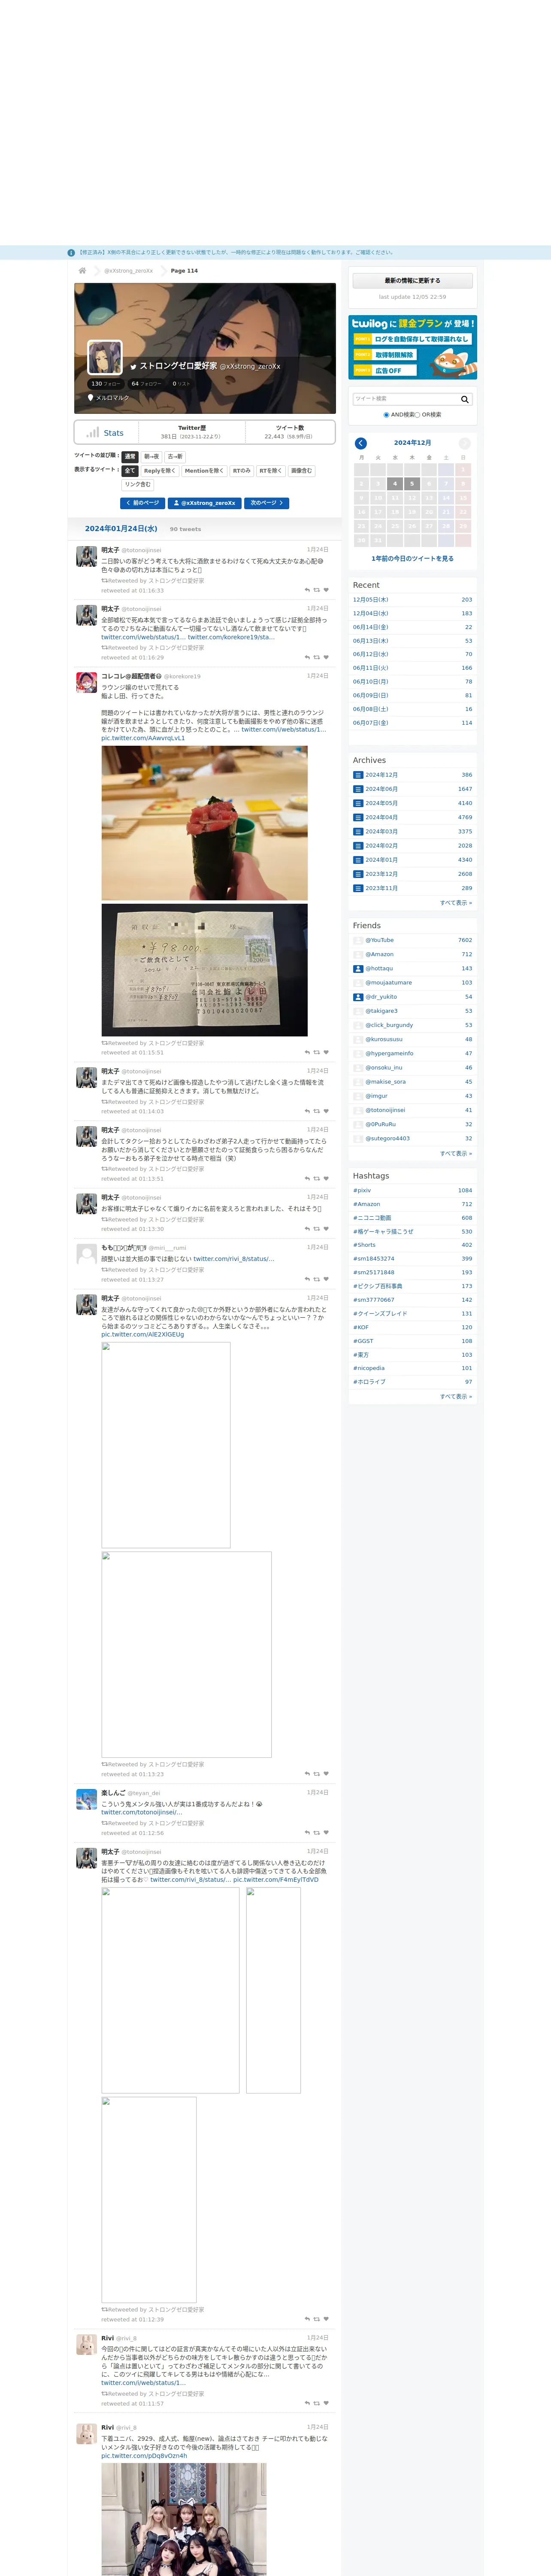
Task: Retweet the tweet retweeted at 01:15:51
Action: tap(317, 1052)
